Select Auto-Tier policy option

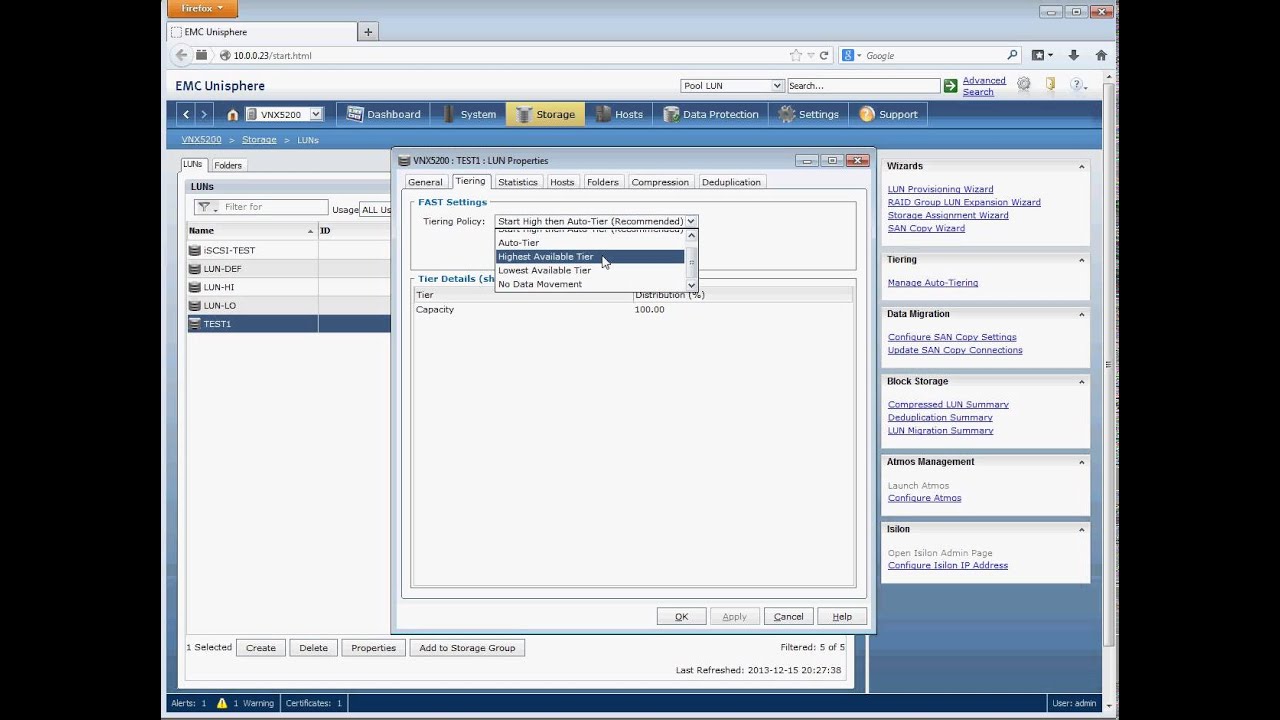[590, 243]
